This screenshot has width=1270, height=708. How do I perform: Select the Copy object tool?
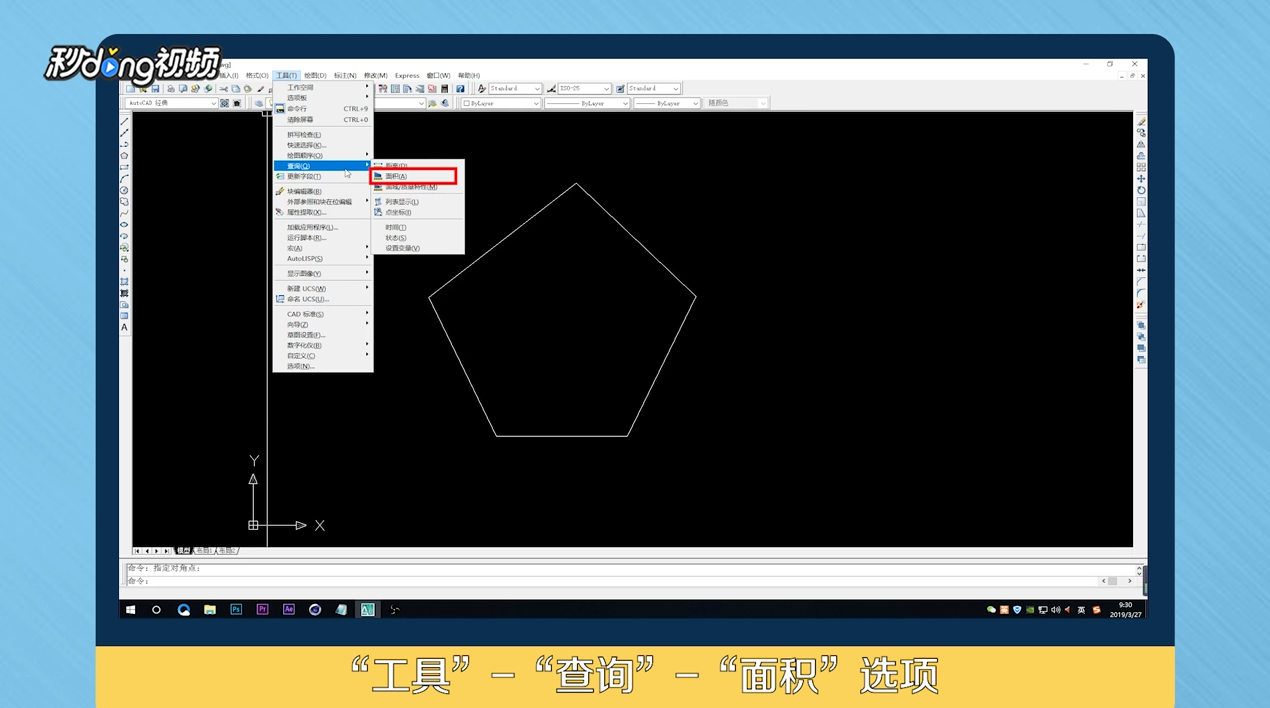click(1141, 133)
